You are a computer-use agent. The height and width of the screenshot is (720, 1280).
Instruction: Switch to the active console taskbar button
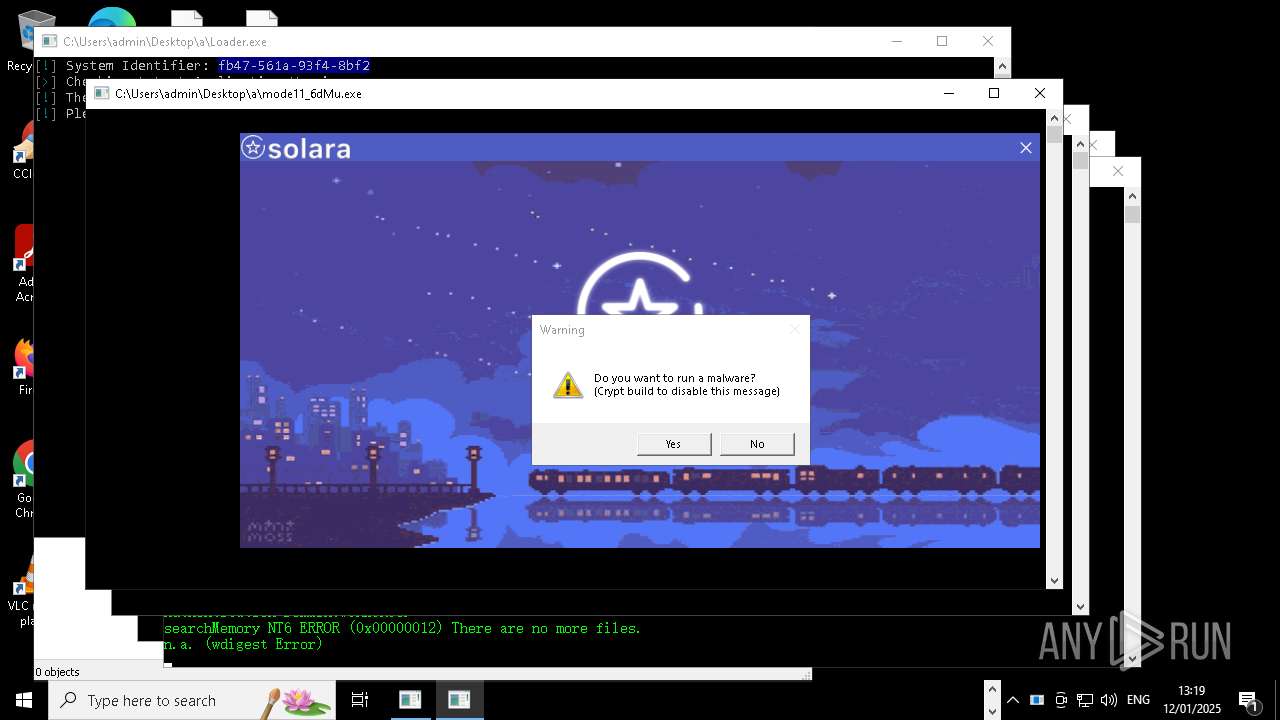tap(459, 700)
